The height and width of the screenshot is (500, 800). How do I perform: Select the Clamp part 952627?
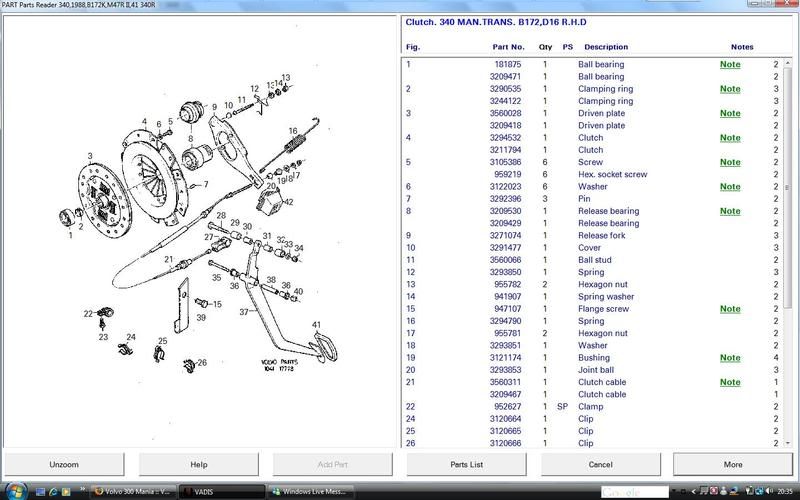(x=592, y=407)
